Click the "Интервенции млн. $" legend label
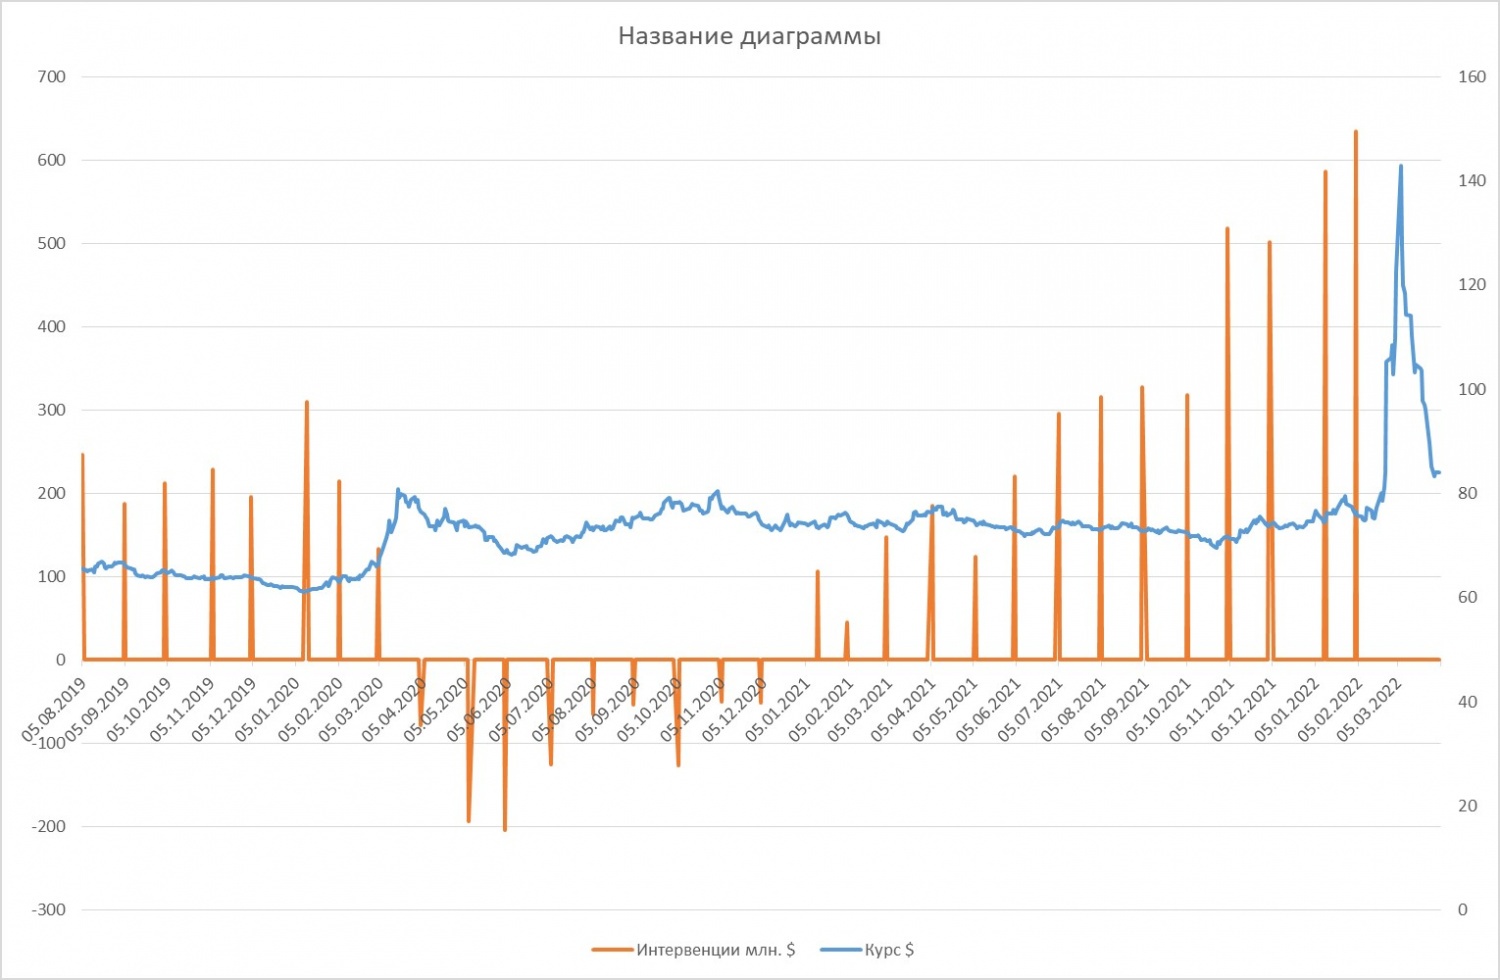 [x=715, y=949]
